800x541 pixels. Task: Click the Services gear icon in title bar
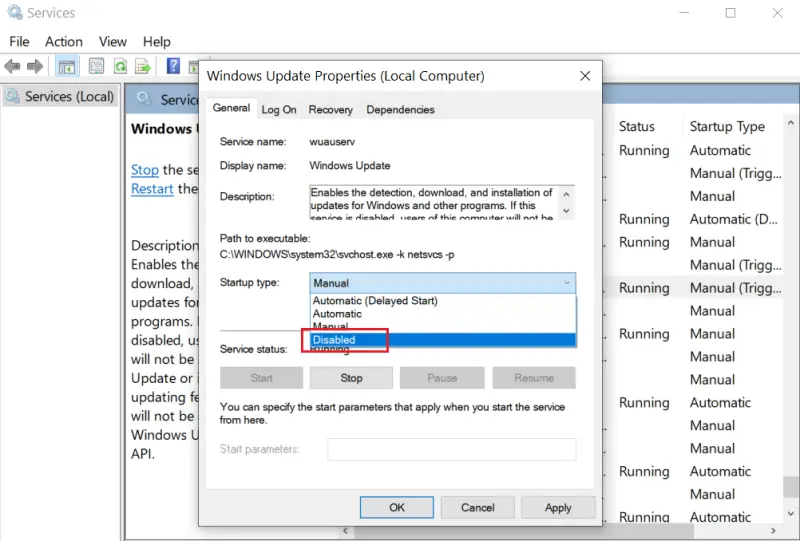[15, 12]
